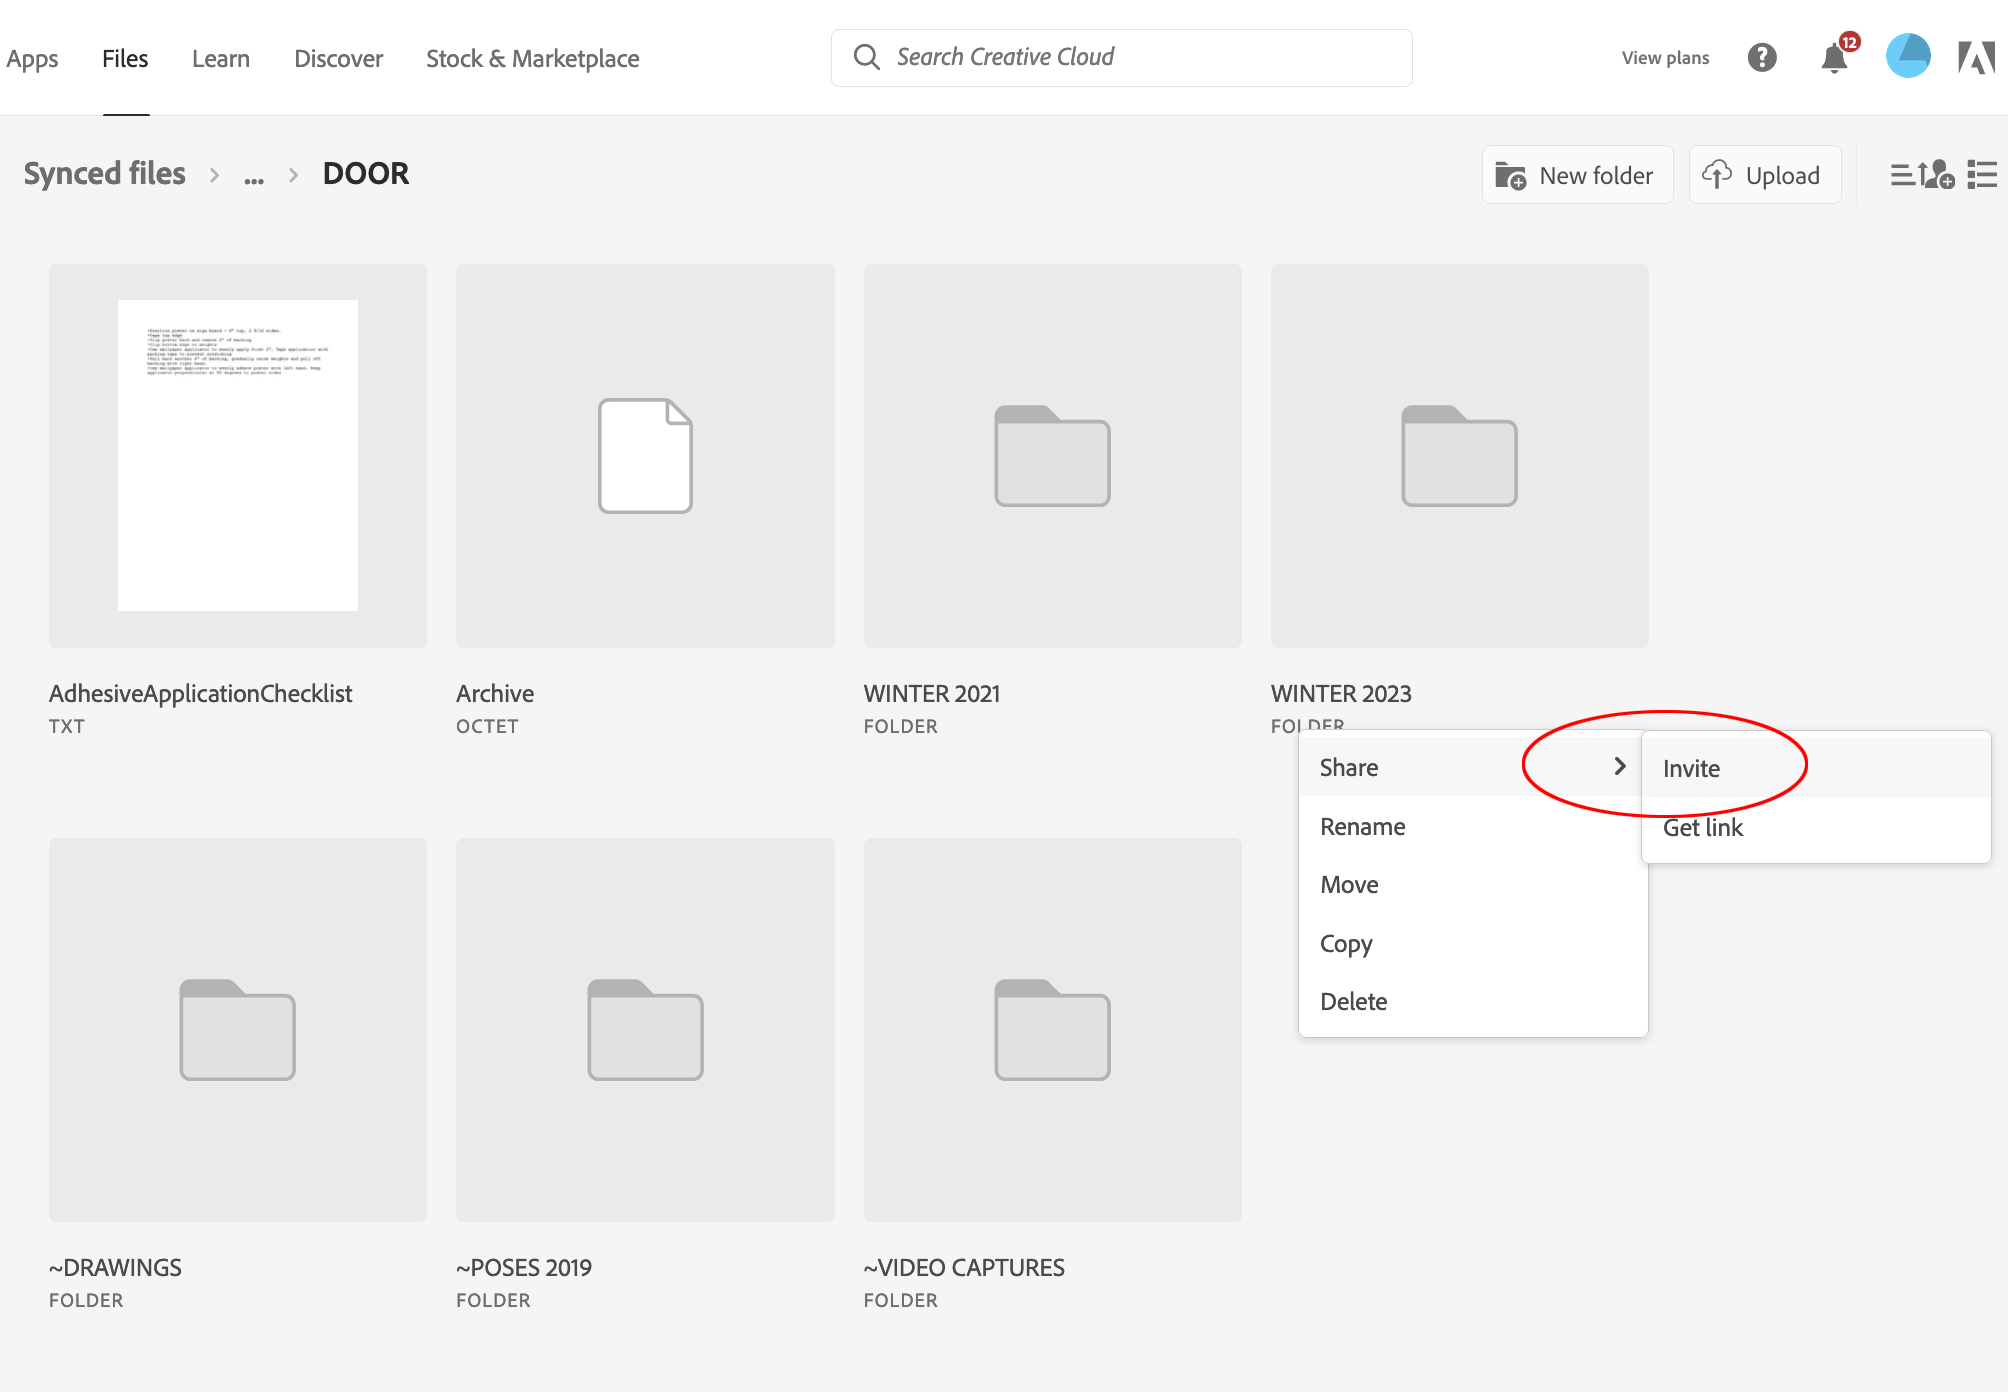This screenshot has width=2008, height=1392.
Task: Choose Invite from the Share submenu
Action: [1691, 767]
